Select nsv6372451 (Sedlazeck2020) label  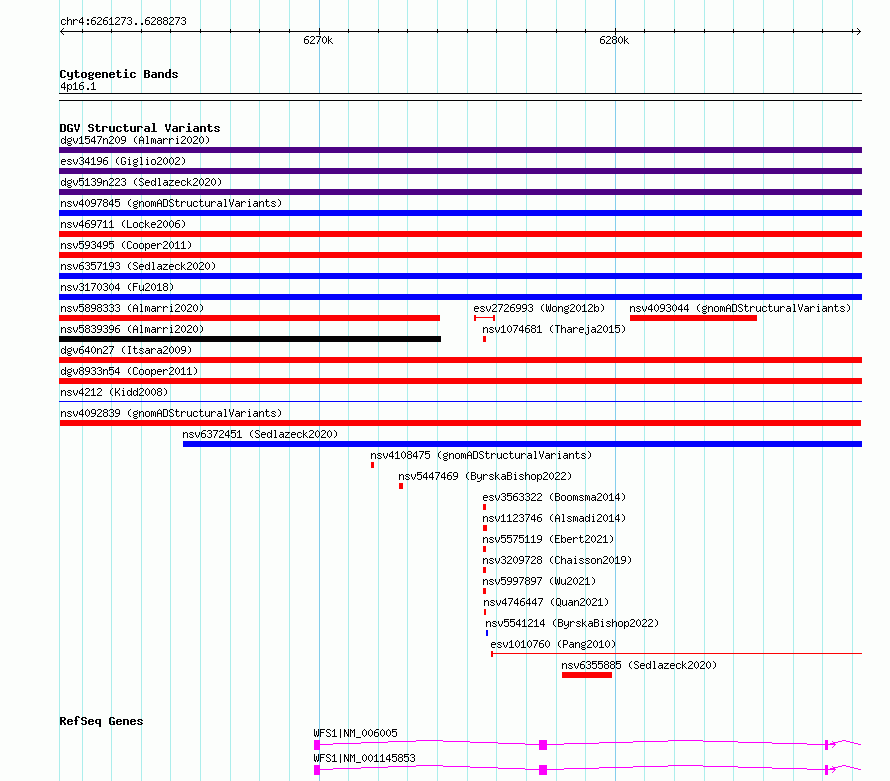[260, 434]
